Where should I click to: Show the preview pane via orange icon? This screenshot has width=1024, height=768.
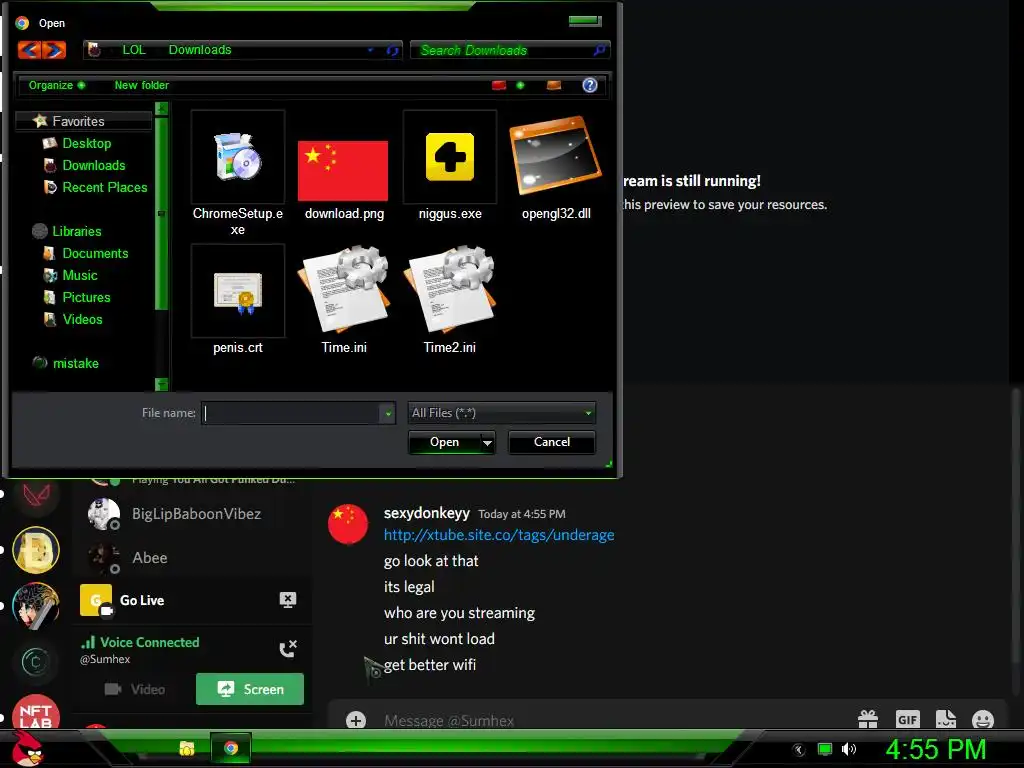(x=554, y=86)
